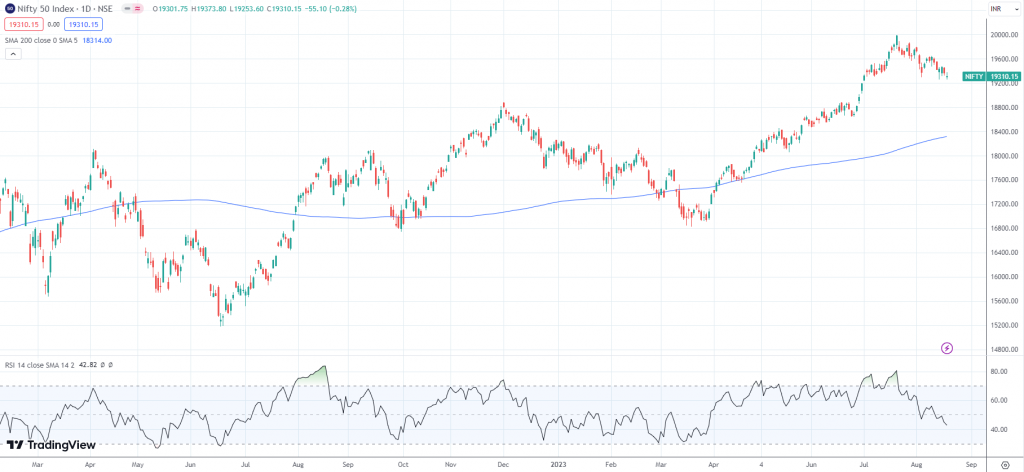1024x472 pixels.
Task: Click the open value O19301.75
Action: [170, 8]
